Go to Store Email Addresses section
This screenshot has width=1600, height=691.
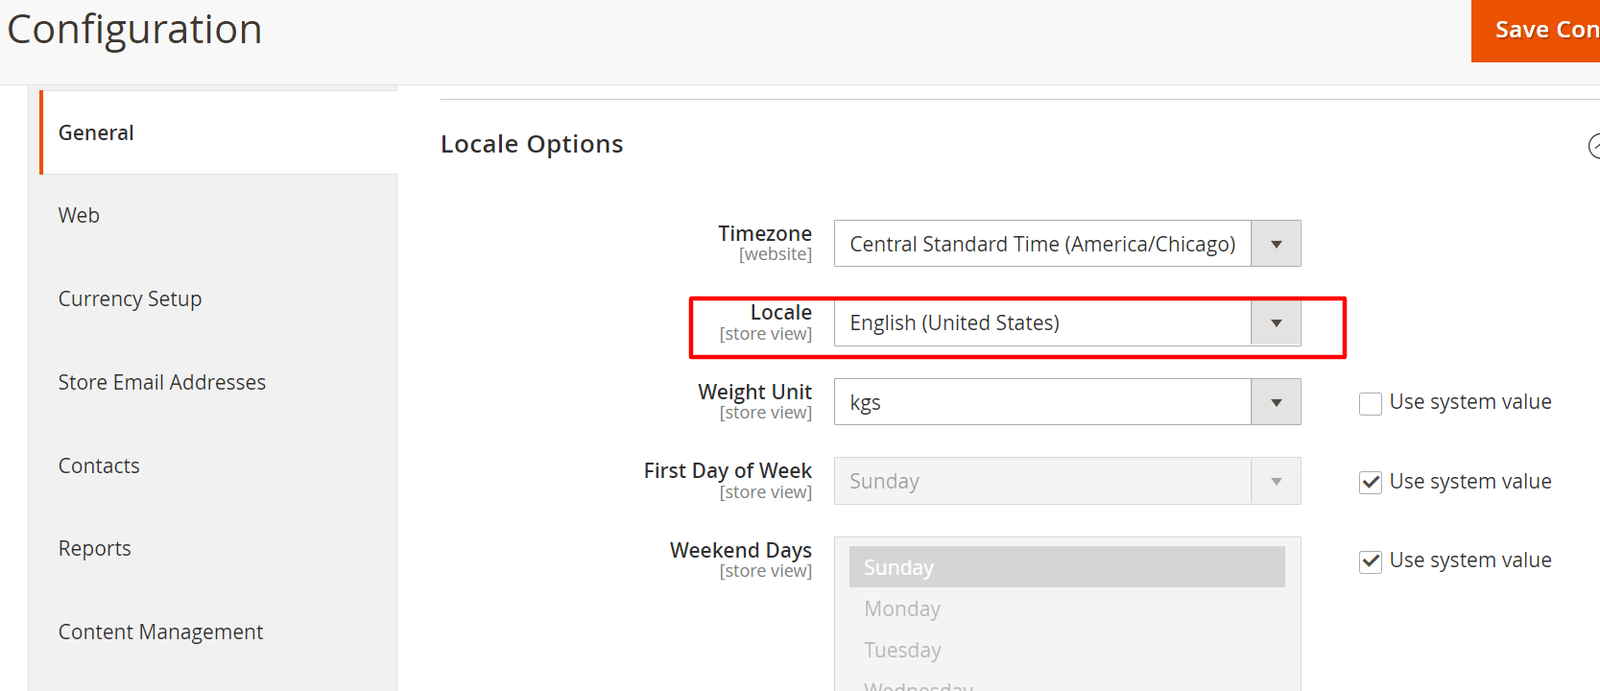coord(162,382)
